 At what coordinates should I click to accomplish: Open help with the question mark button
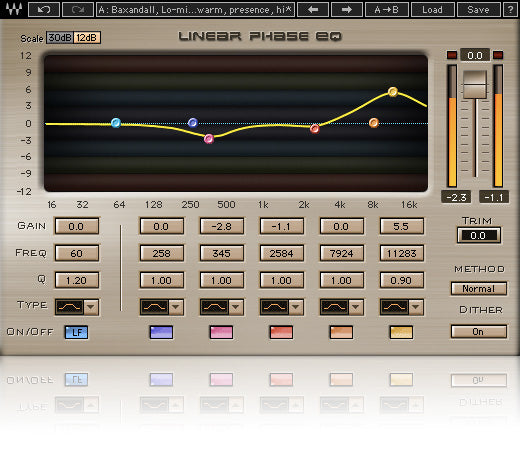coord(510,10)
